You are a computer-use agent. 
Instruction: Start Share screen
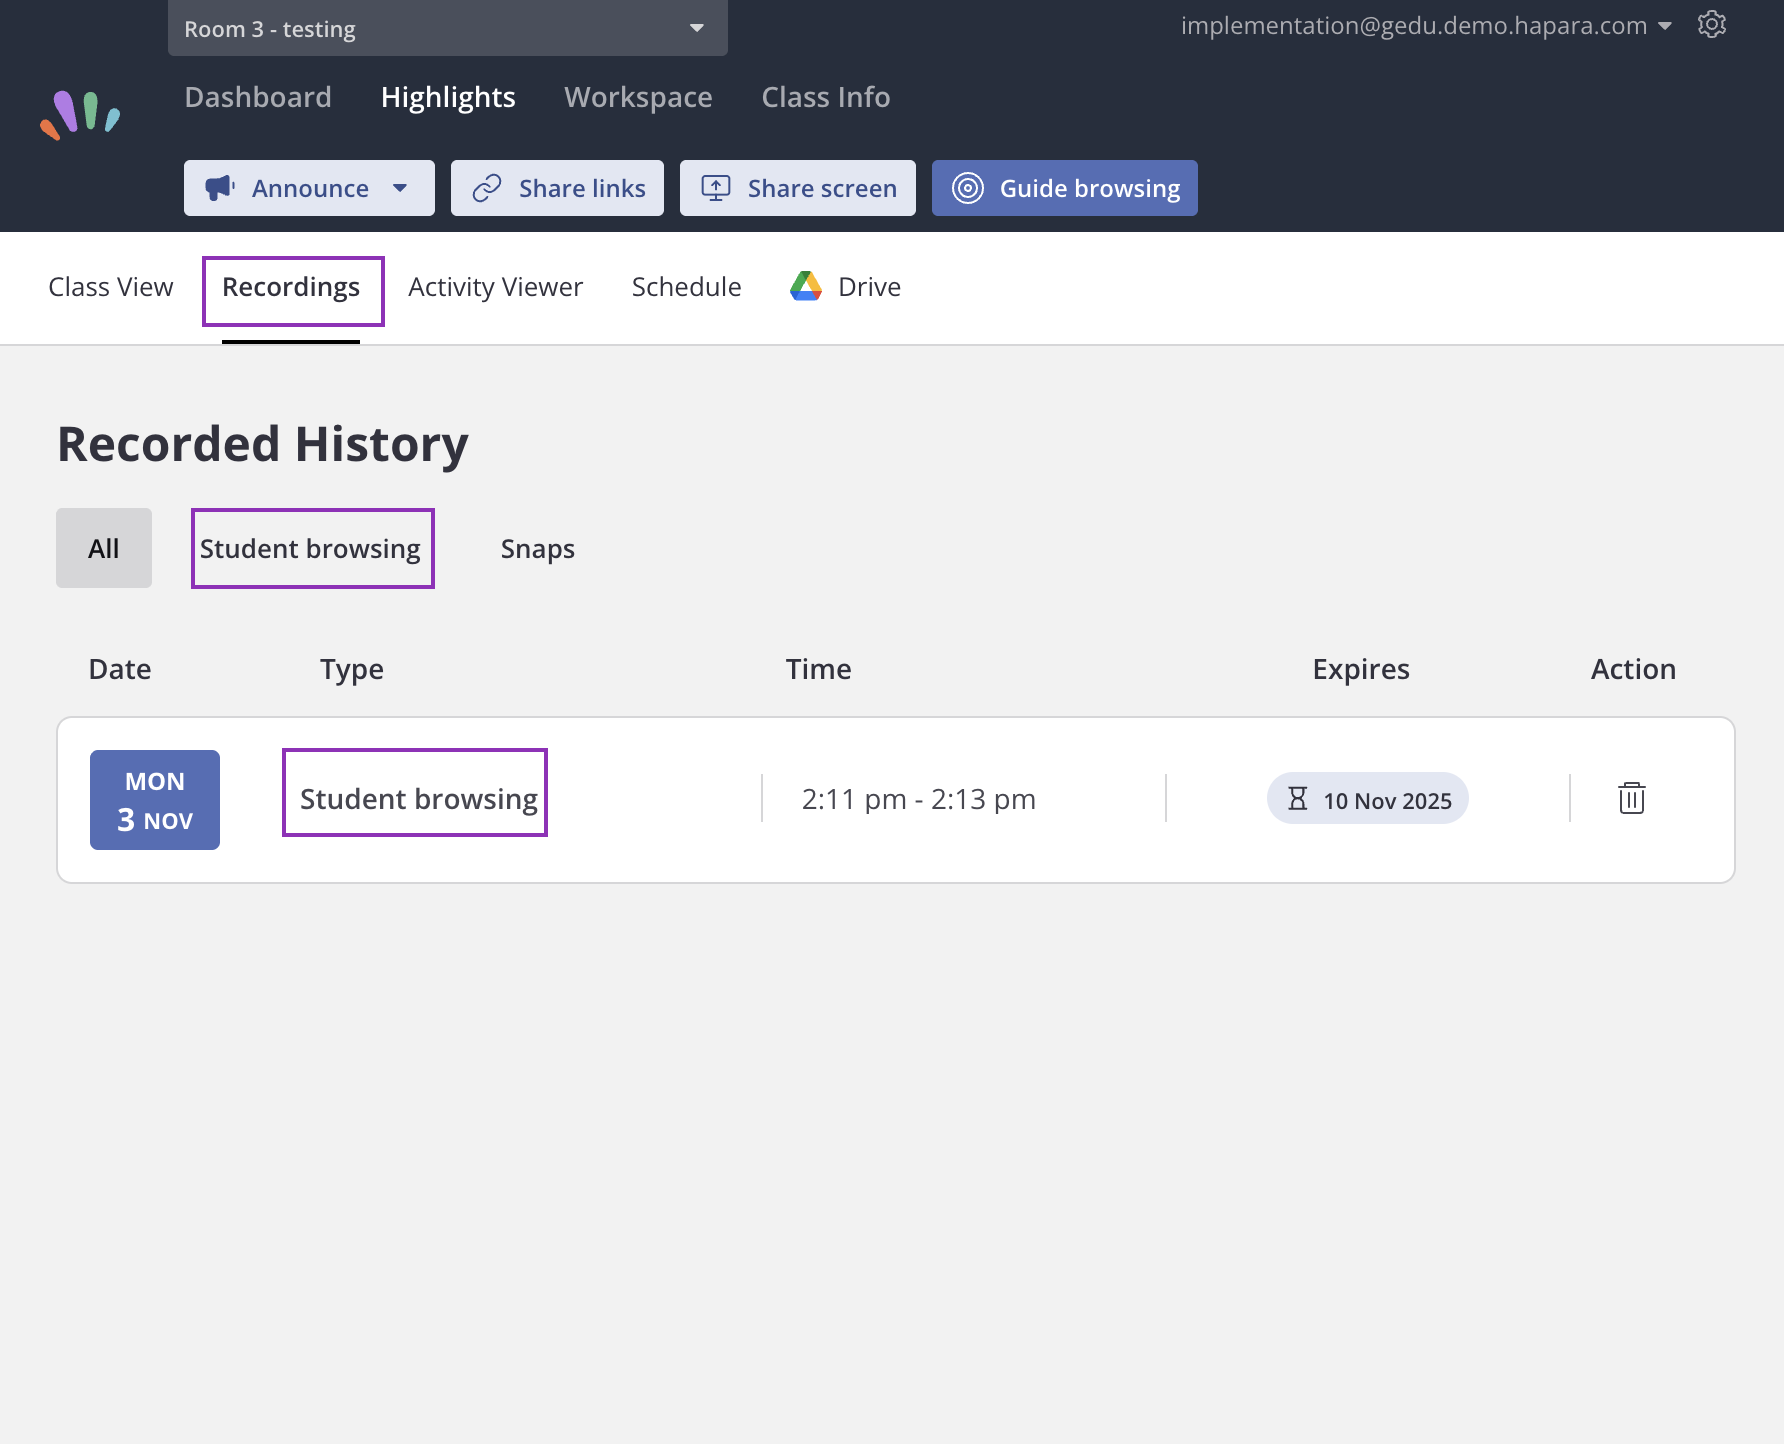point(798,188)
